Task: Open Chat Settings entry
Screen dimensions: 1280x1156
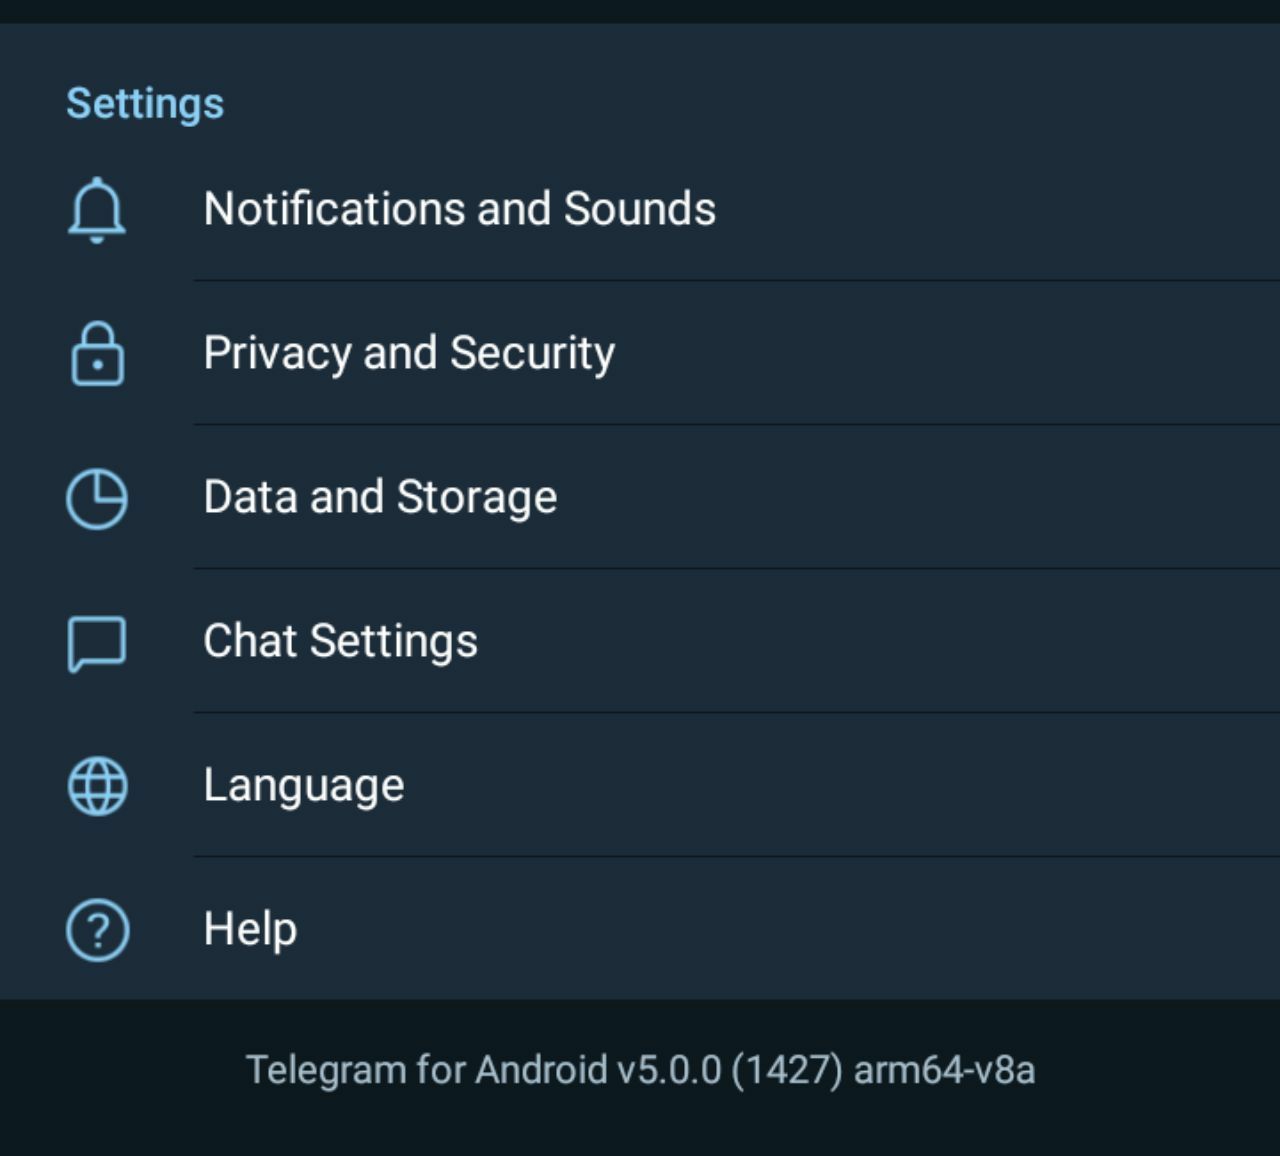Action: (x=340, y=641)
